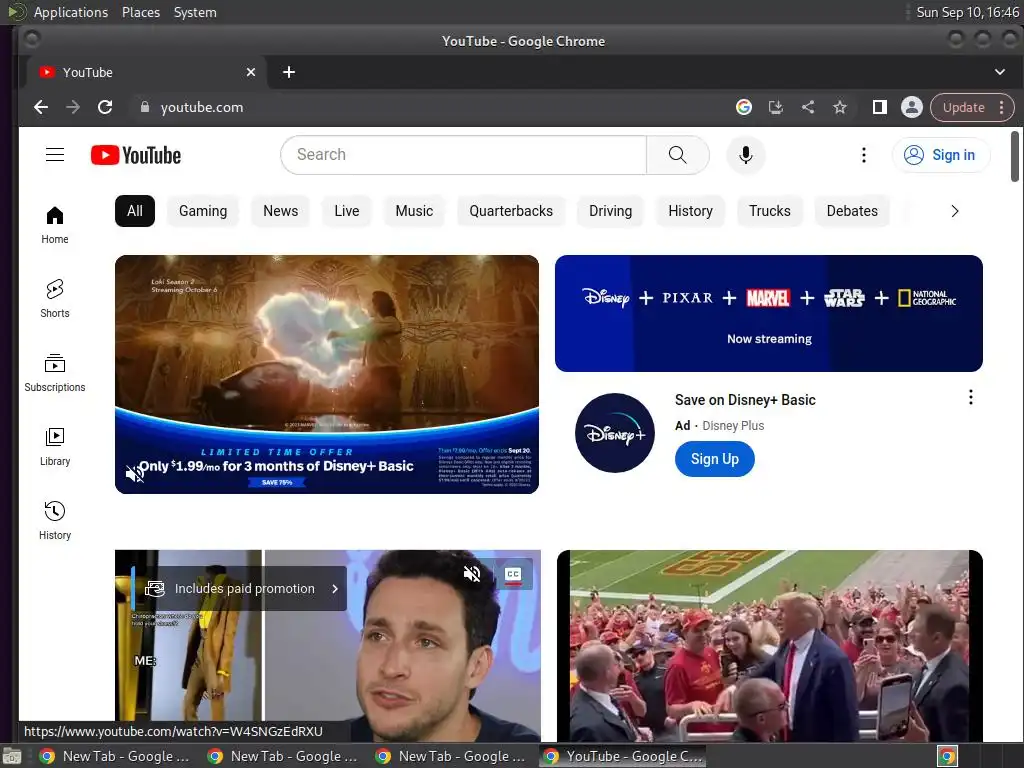Open ad options for Disney+ ad

coord(970,397)
